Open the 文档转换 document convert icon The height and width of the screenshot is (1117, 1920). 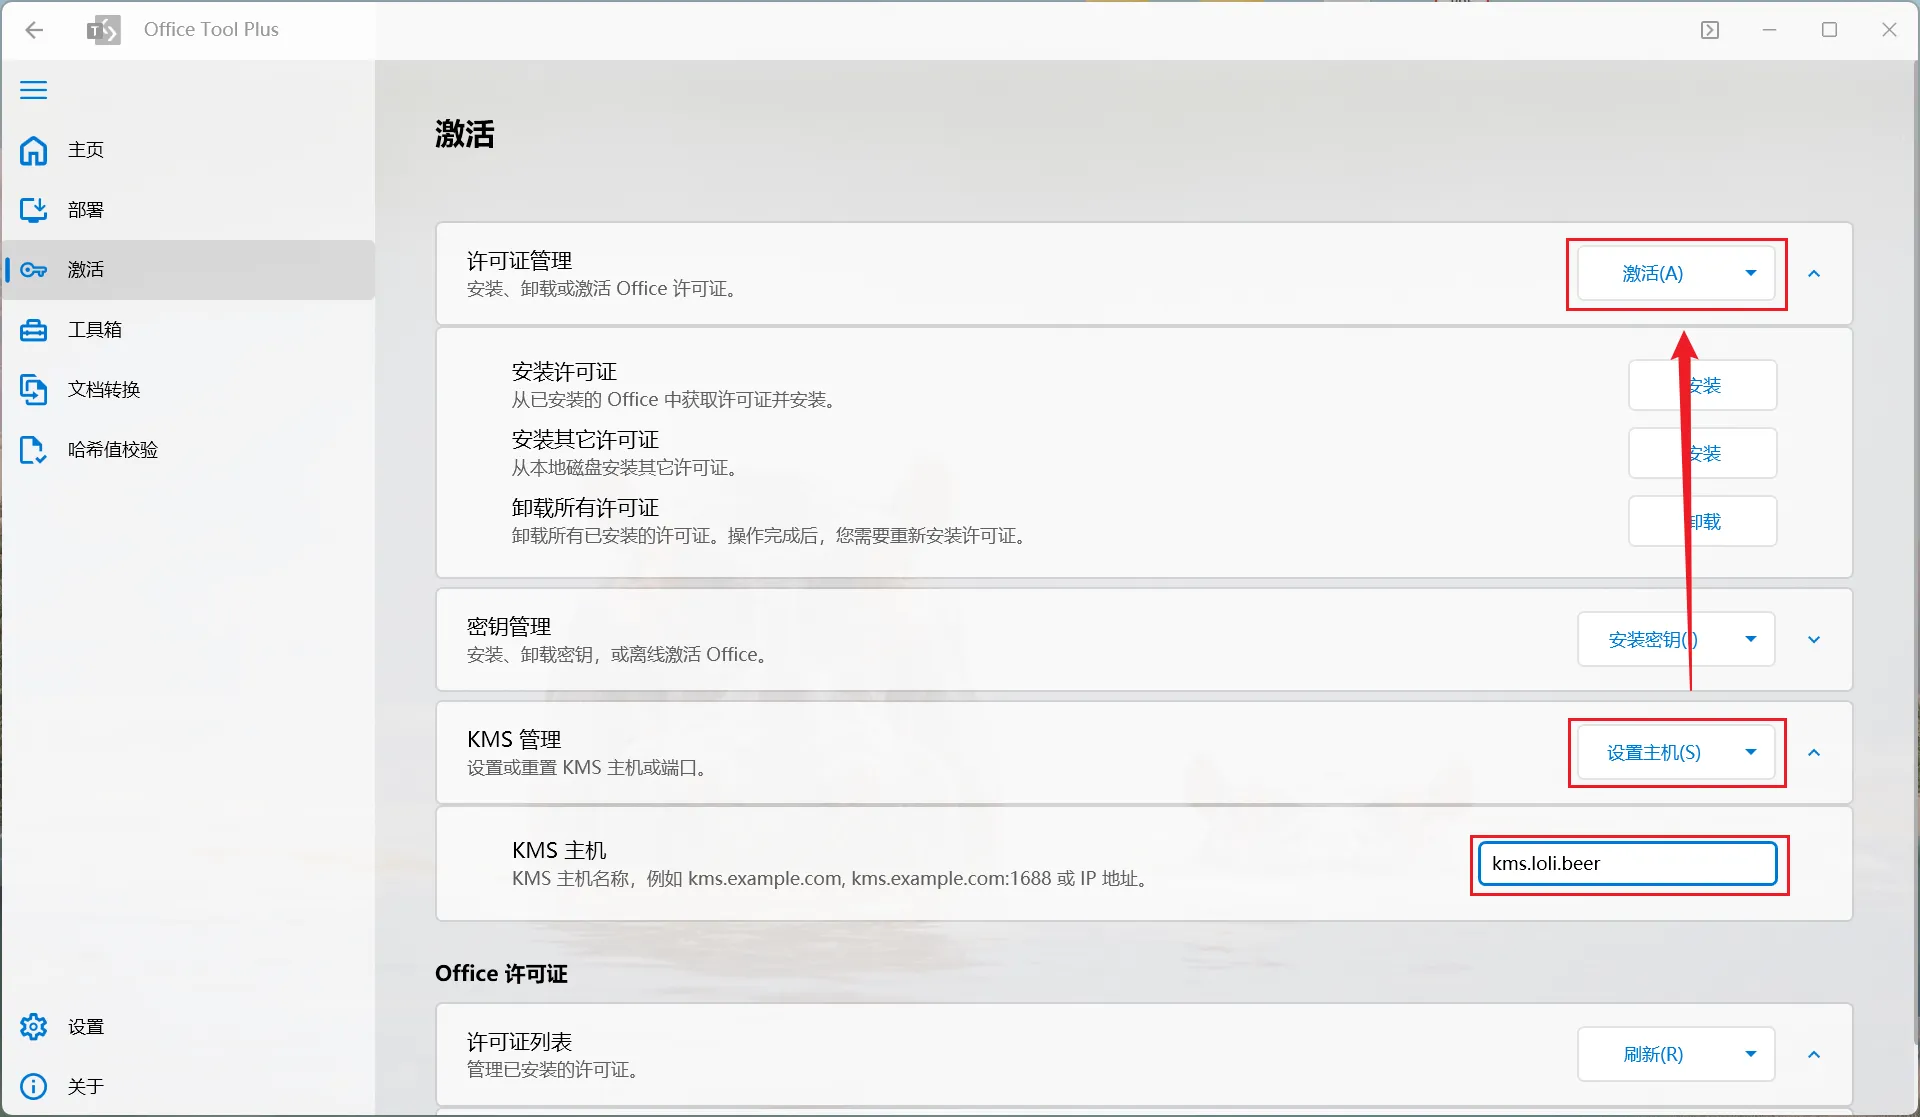point(33,390)
